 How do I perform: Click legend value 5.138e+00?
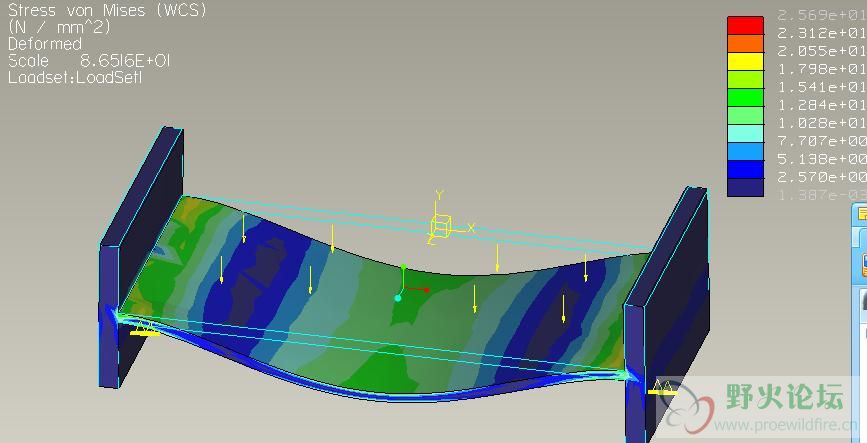(x=822, y=159)
